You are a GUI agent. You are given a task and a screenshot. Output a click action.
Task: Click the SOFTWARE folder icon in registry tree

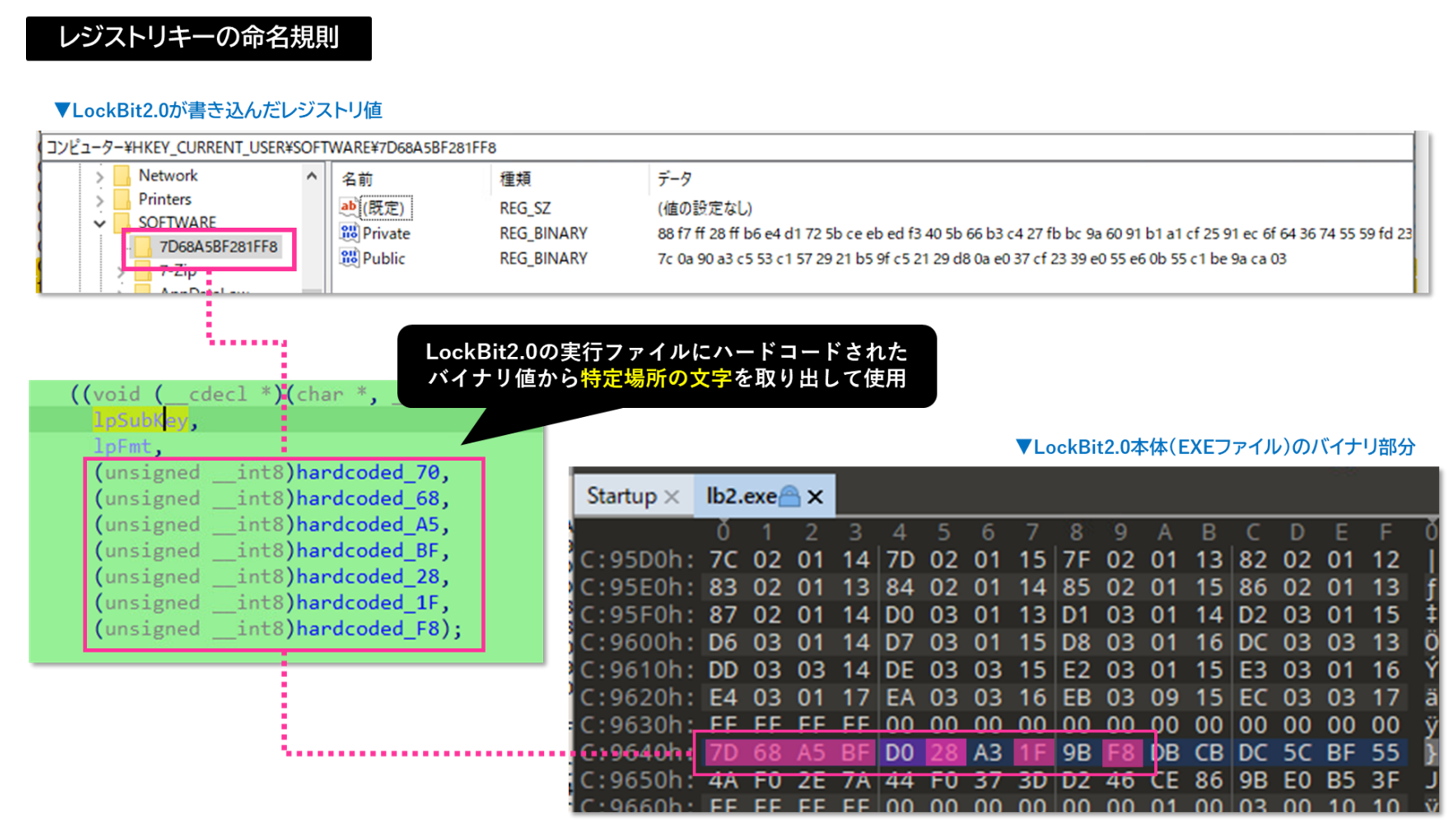pos(123,222)
